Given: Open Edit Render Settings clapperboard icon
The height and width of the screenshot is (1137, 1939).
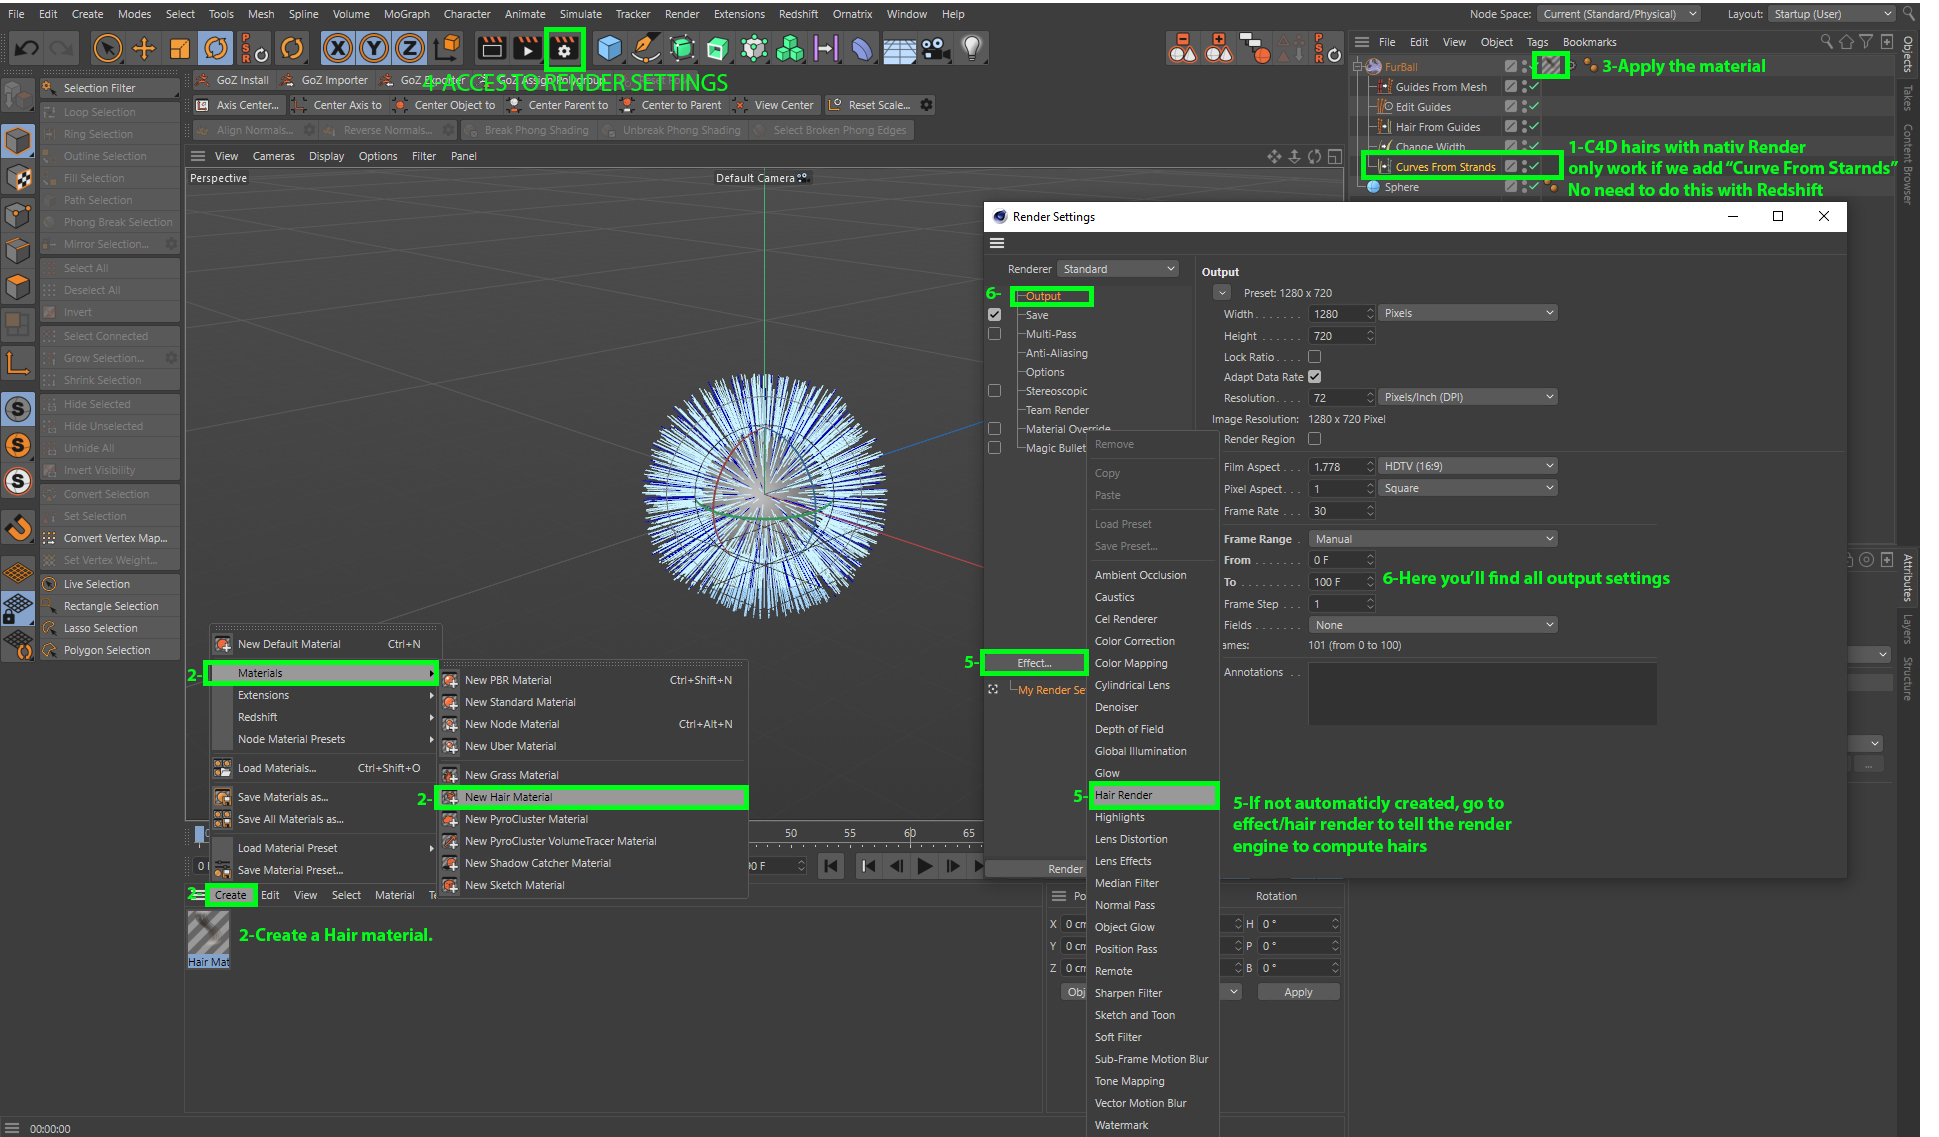Looking at the screenshot, I should coord(564,48).
